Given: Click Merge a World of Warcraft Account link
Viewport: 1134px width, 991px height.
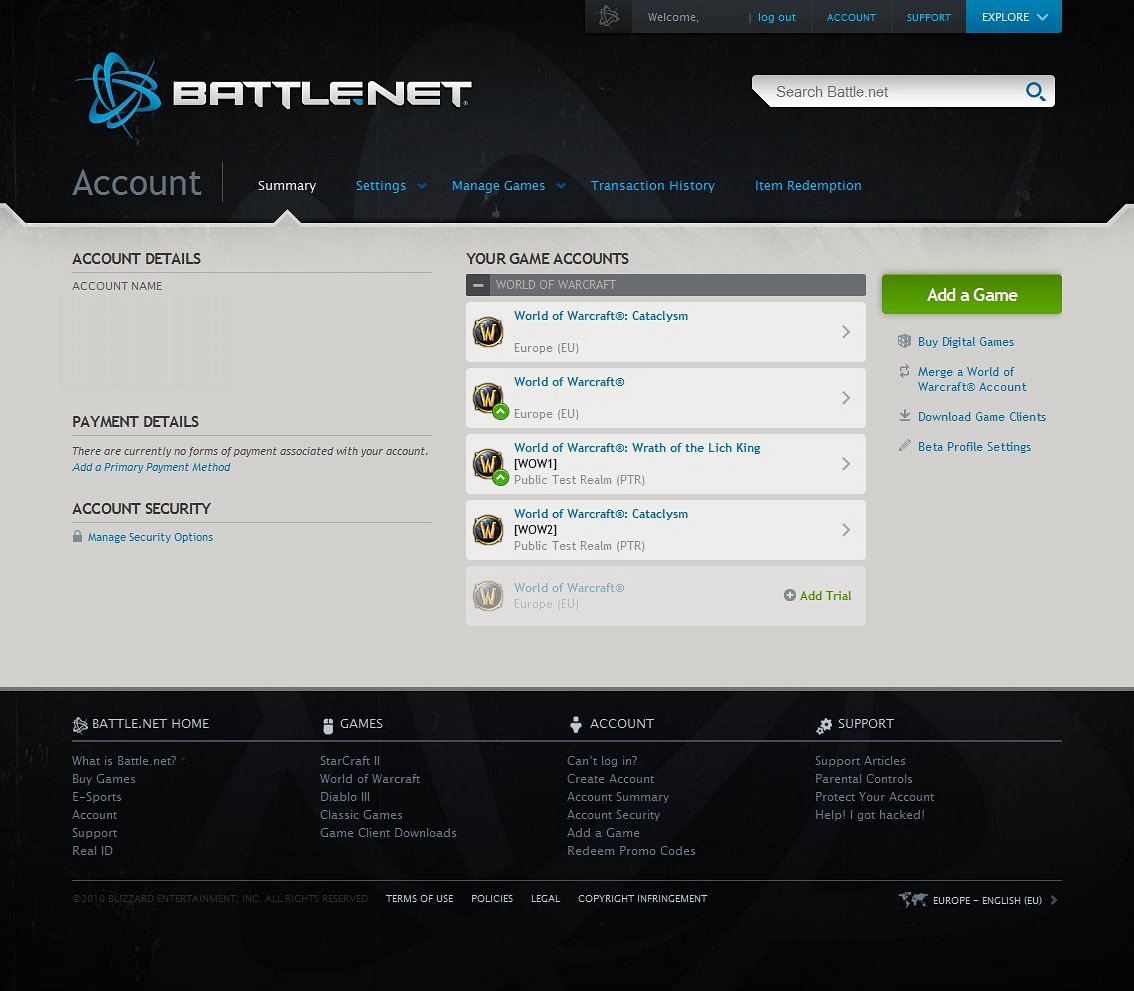Looking at the screenshot, I should pyautogui.click(x=971, y=379).
